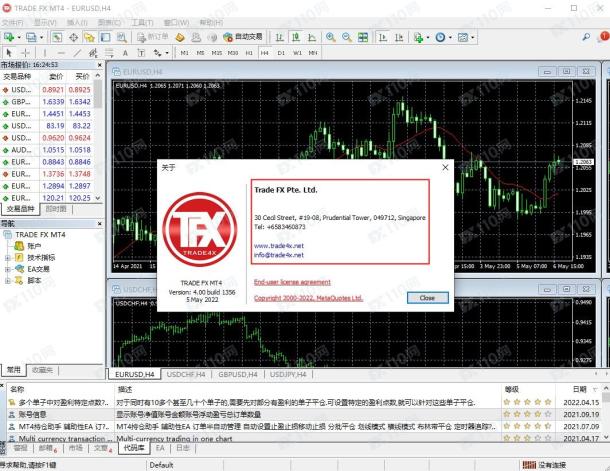Toggle the Terminal panel
Screen dimensions: 610x471
[x=105, y=37]
